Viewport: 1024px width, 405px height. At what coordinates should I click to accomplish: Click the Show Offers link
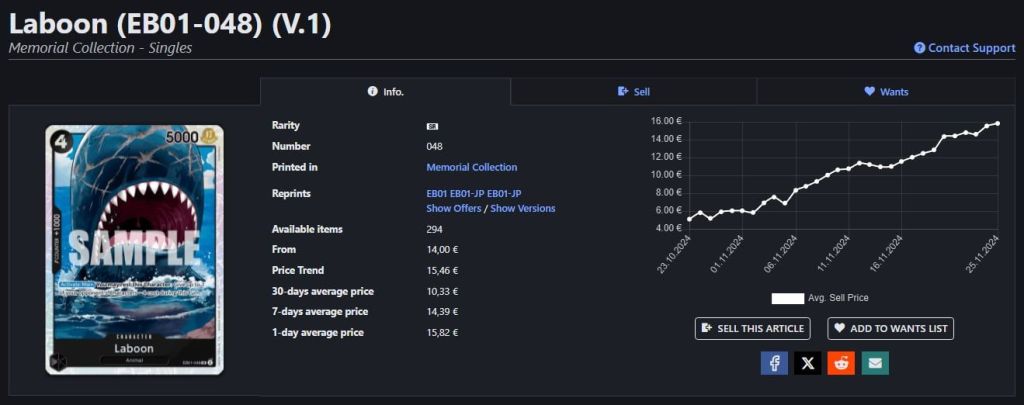(x=453, y=208)
